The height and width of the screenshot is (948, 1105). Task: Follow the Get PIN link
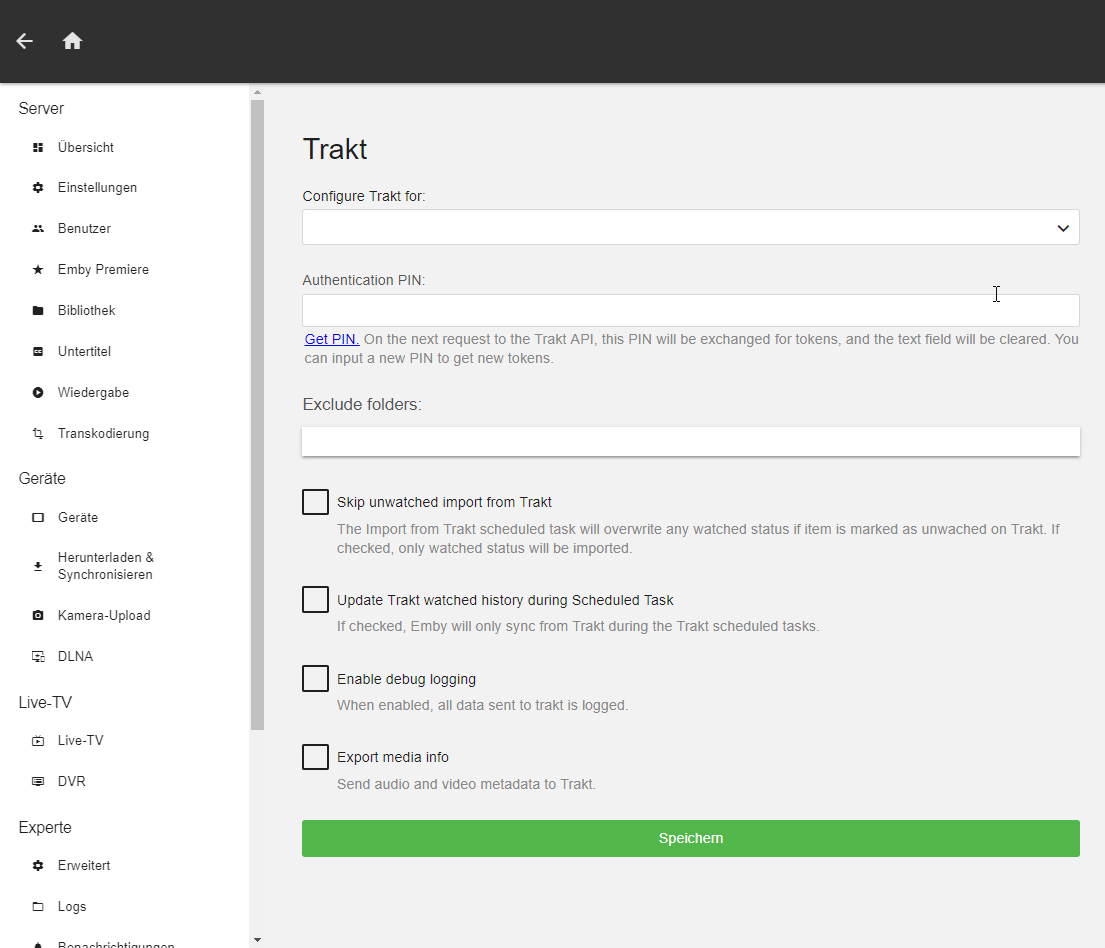[332, 339]
